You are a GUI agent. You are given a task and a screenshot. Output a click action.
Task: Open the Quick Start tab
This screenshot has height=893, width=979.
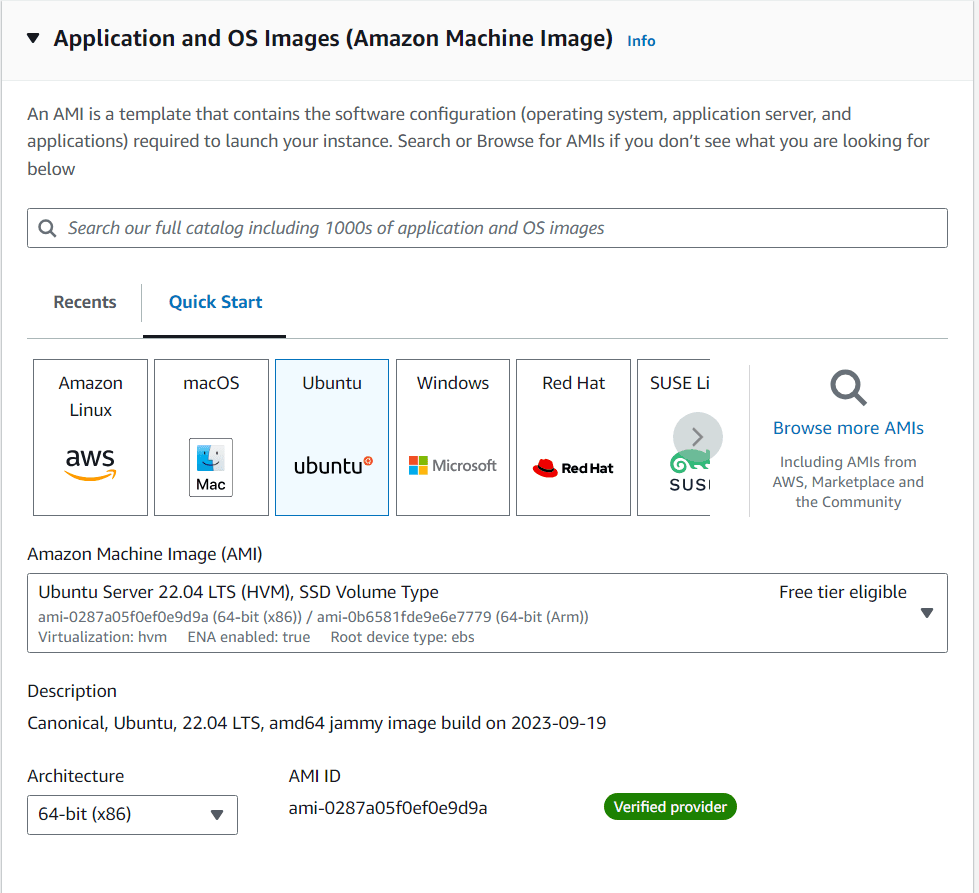tap(215, 302)
